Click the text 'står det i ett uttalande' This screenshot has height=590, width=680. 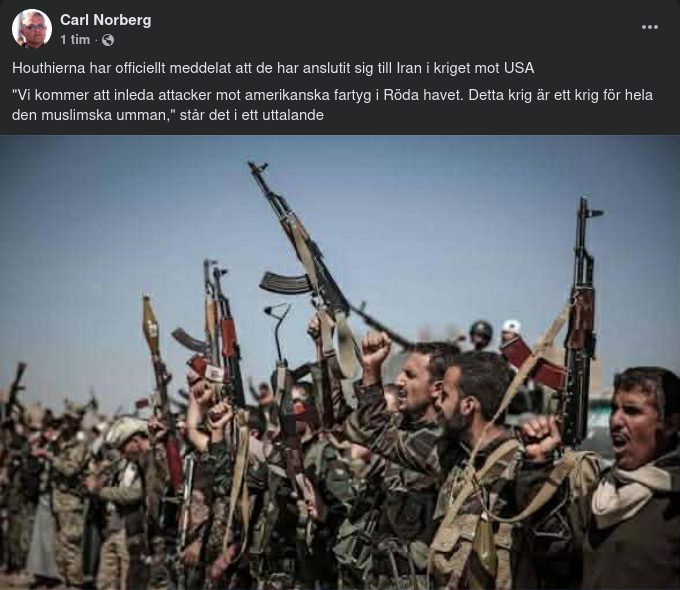coord(252,115)
